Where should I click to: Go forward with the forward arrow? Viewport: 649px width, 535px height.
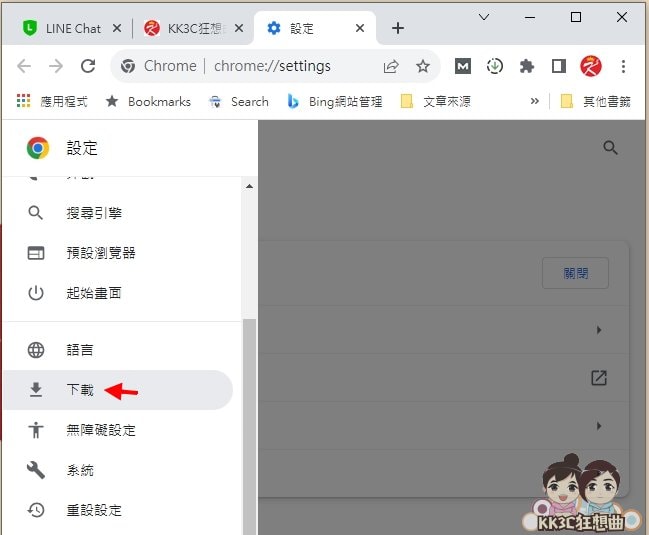click(56, 66)
